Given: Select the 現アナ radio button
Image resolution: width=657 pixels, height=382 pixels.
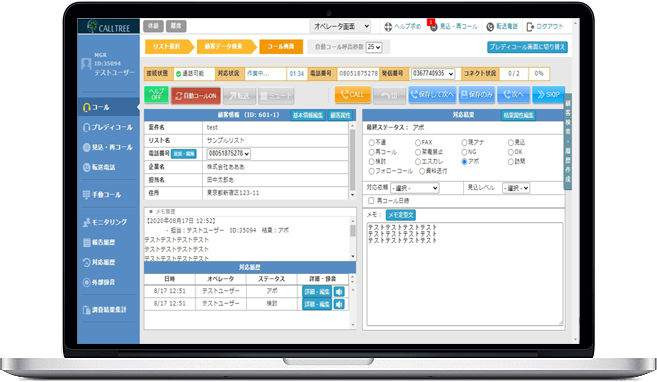Looking at the screenshot, I should click(464, 143).
